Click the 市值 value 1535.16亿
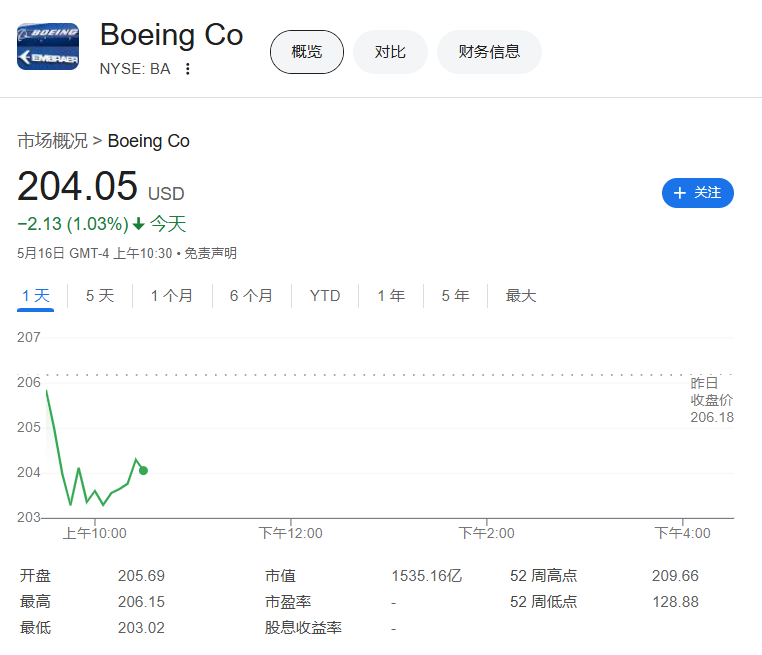 (427, 576)
